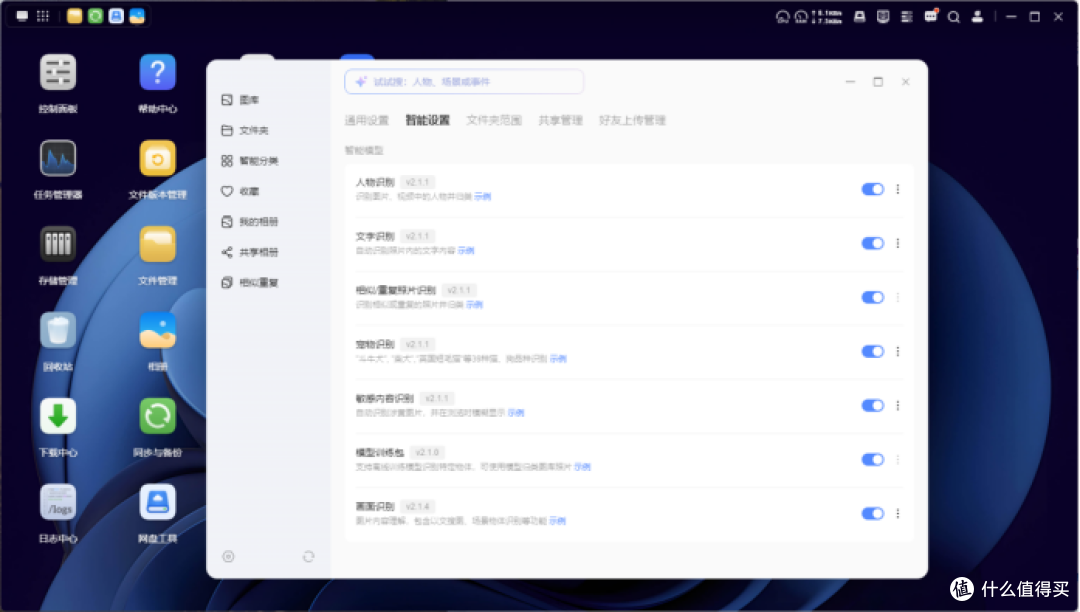Open more options for 模型训练包
The width and height of the screenshot is (1080, 612).
(x=898, y=459)
